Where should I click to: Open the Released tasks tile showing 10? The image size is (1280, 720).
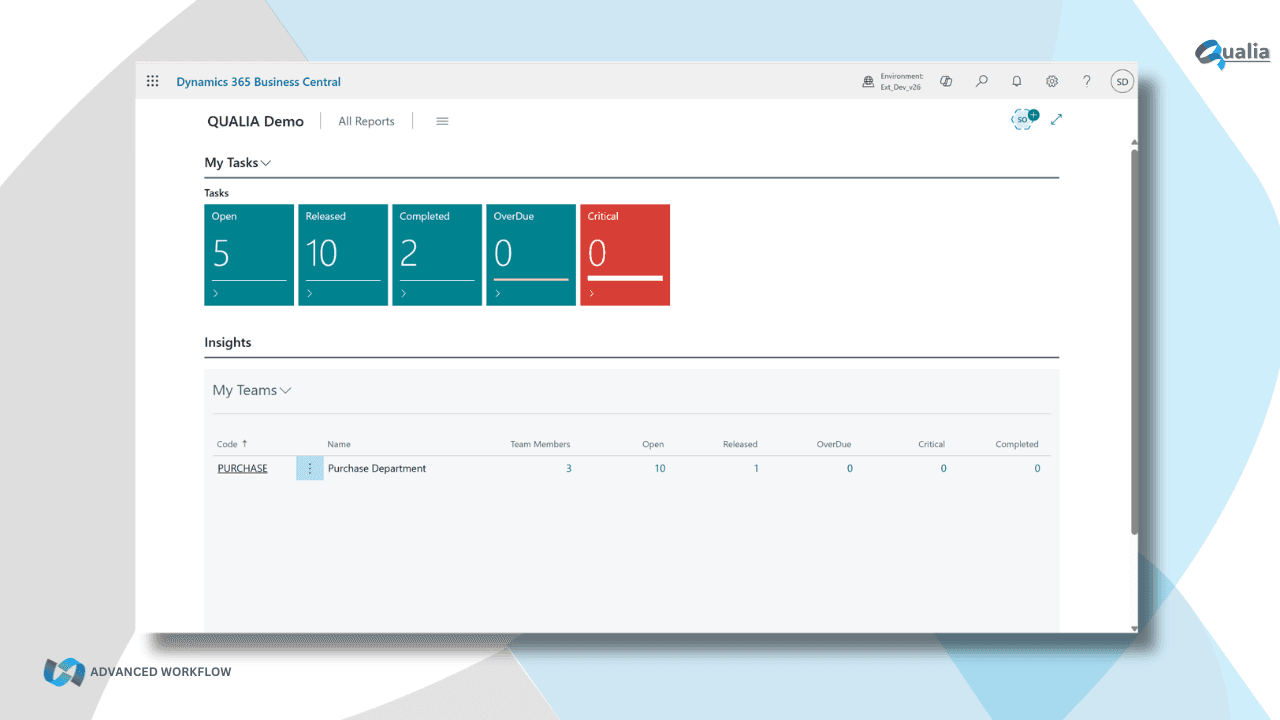(343, 255)
